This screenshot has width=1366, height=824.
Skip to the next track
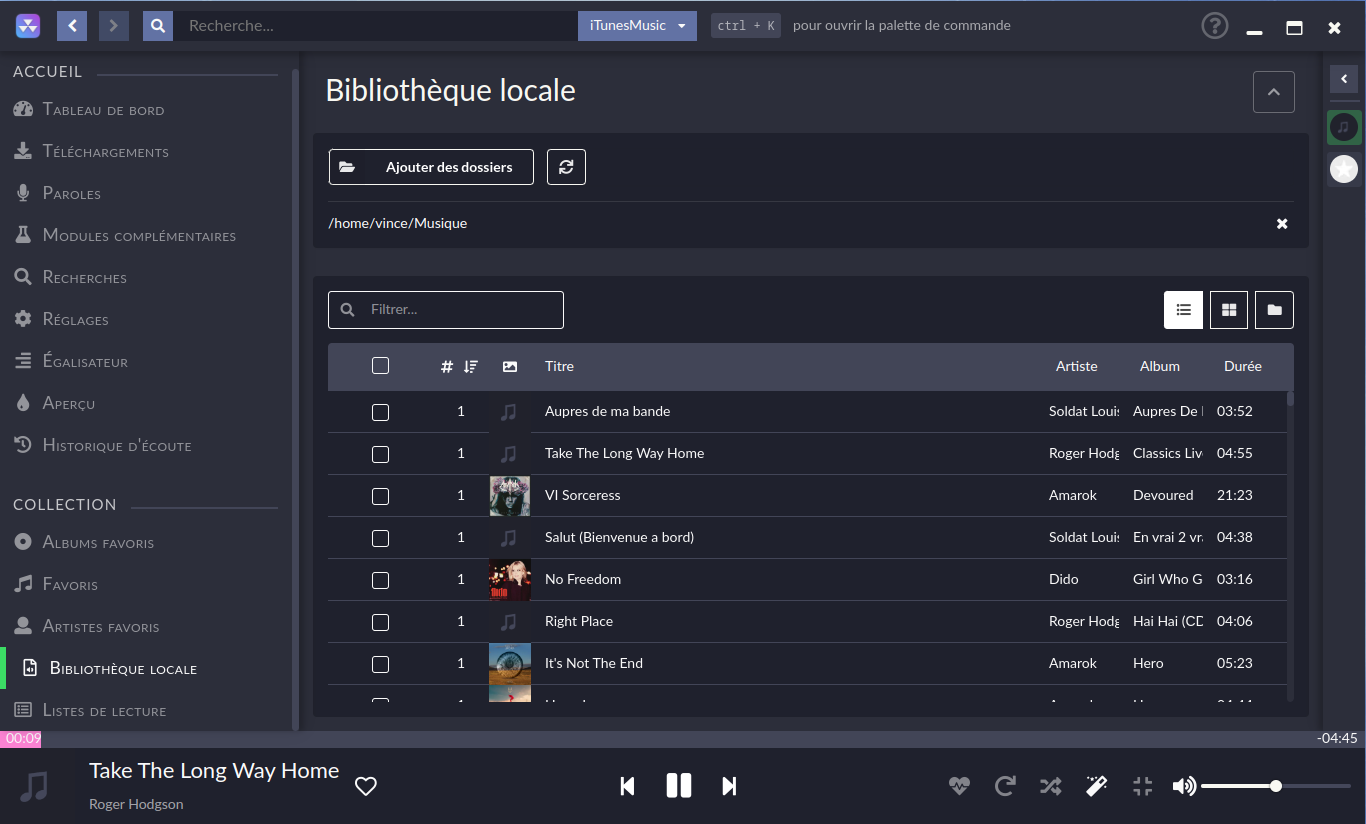point(729,786)
